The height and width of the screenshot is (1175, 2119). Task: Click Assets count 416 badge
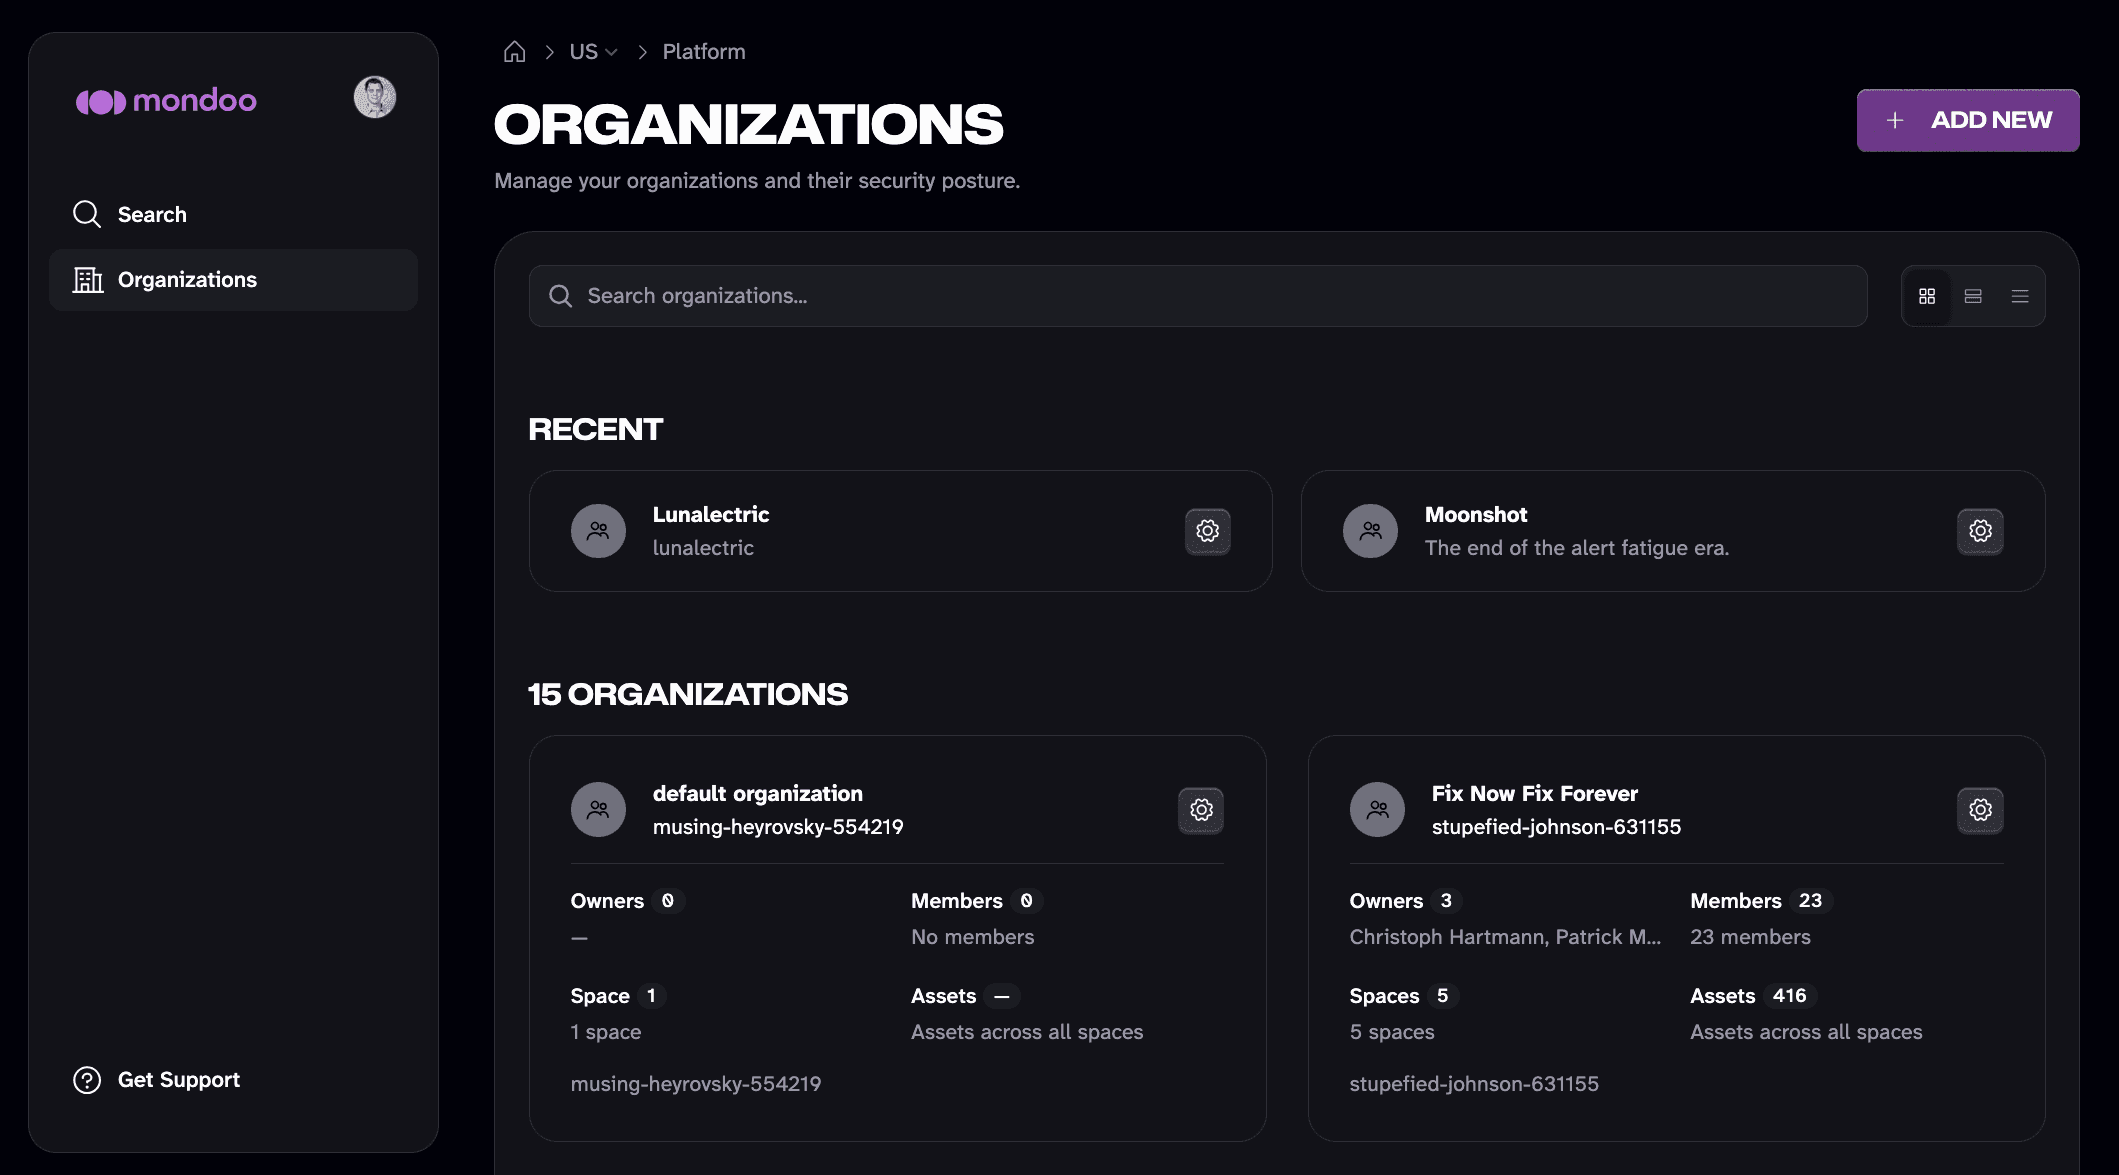point(1789,996)
